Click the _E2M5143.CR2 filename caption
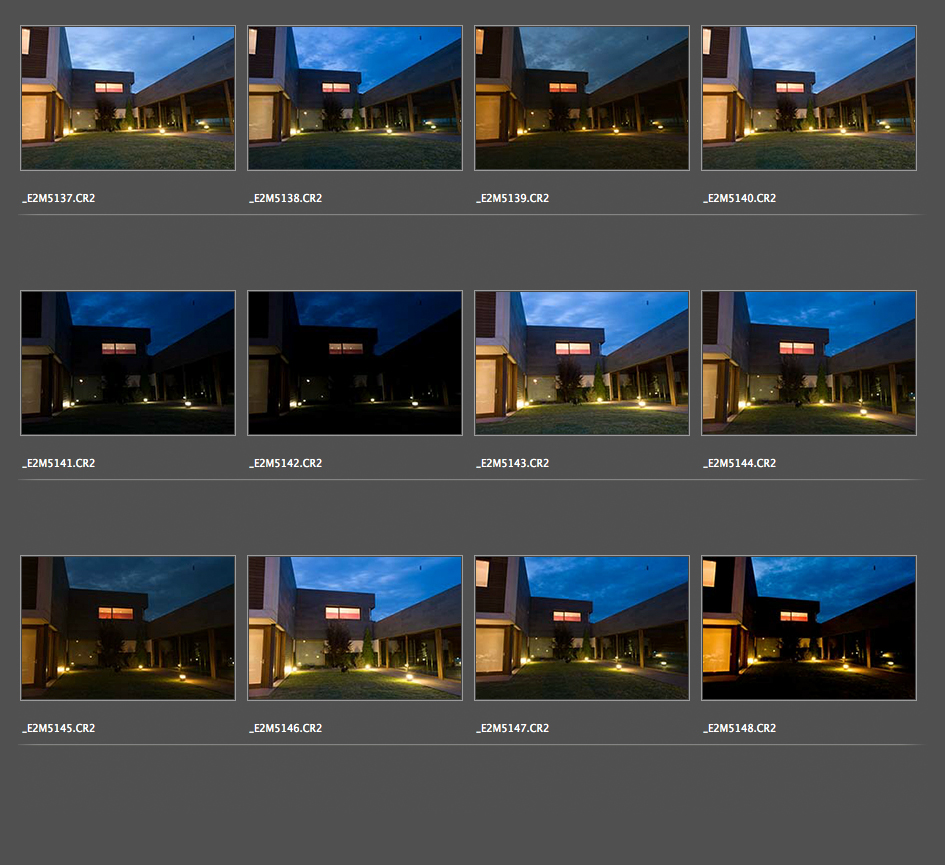Screen dimensions: 945x865 click(x=512, y=464)
